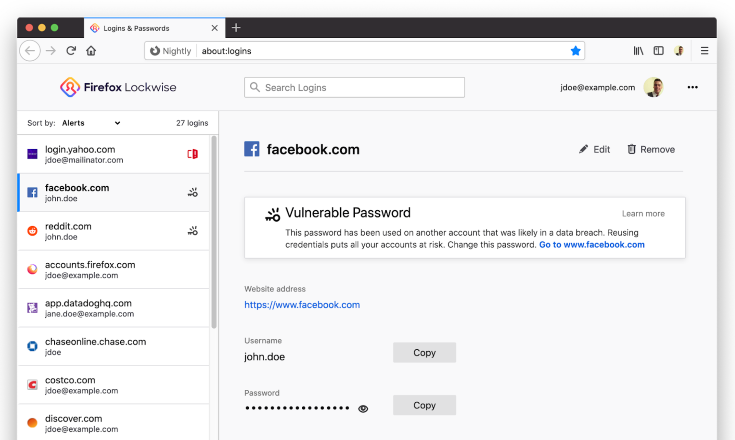Copy the john.doe username
This screenshot has height=440, width=735.
(x=424, y=352)
